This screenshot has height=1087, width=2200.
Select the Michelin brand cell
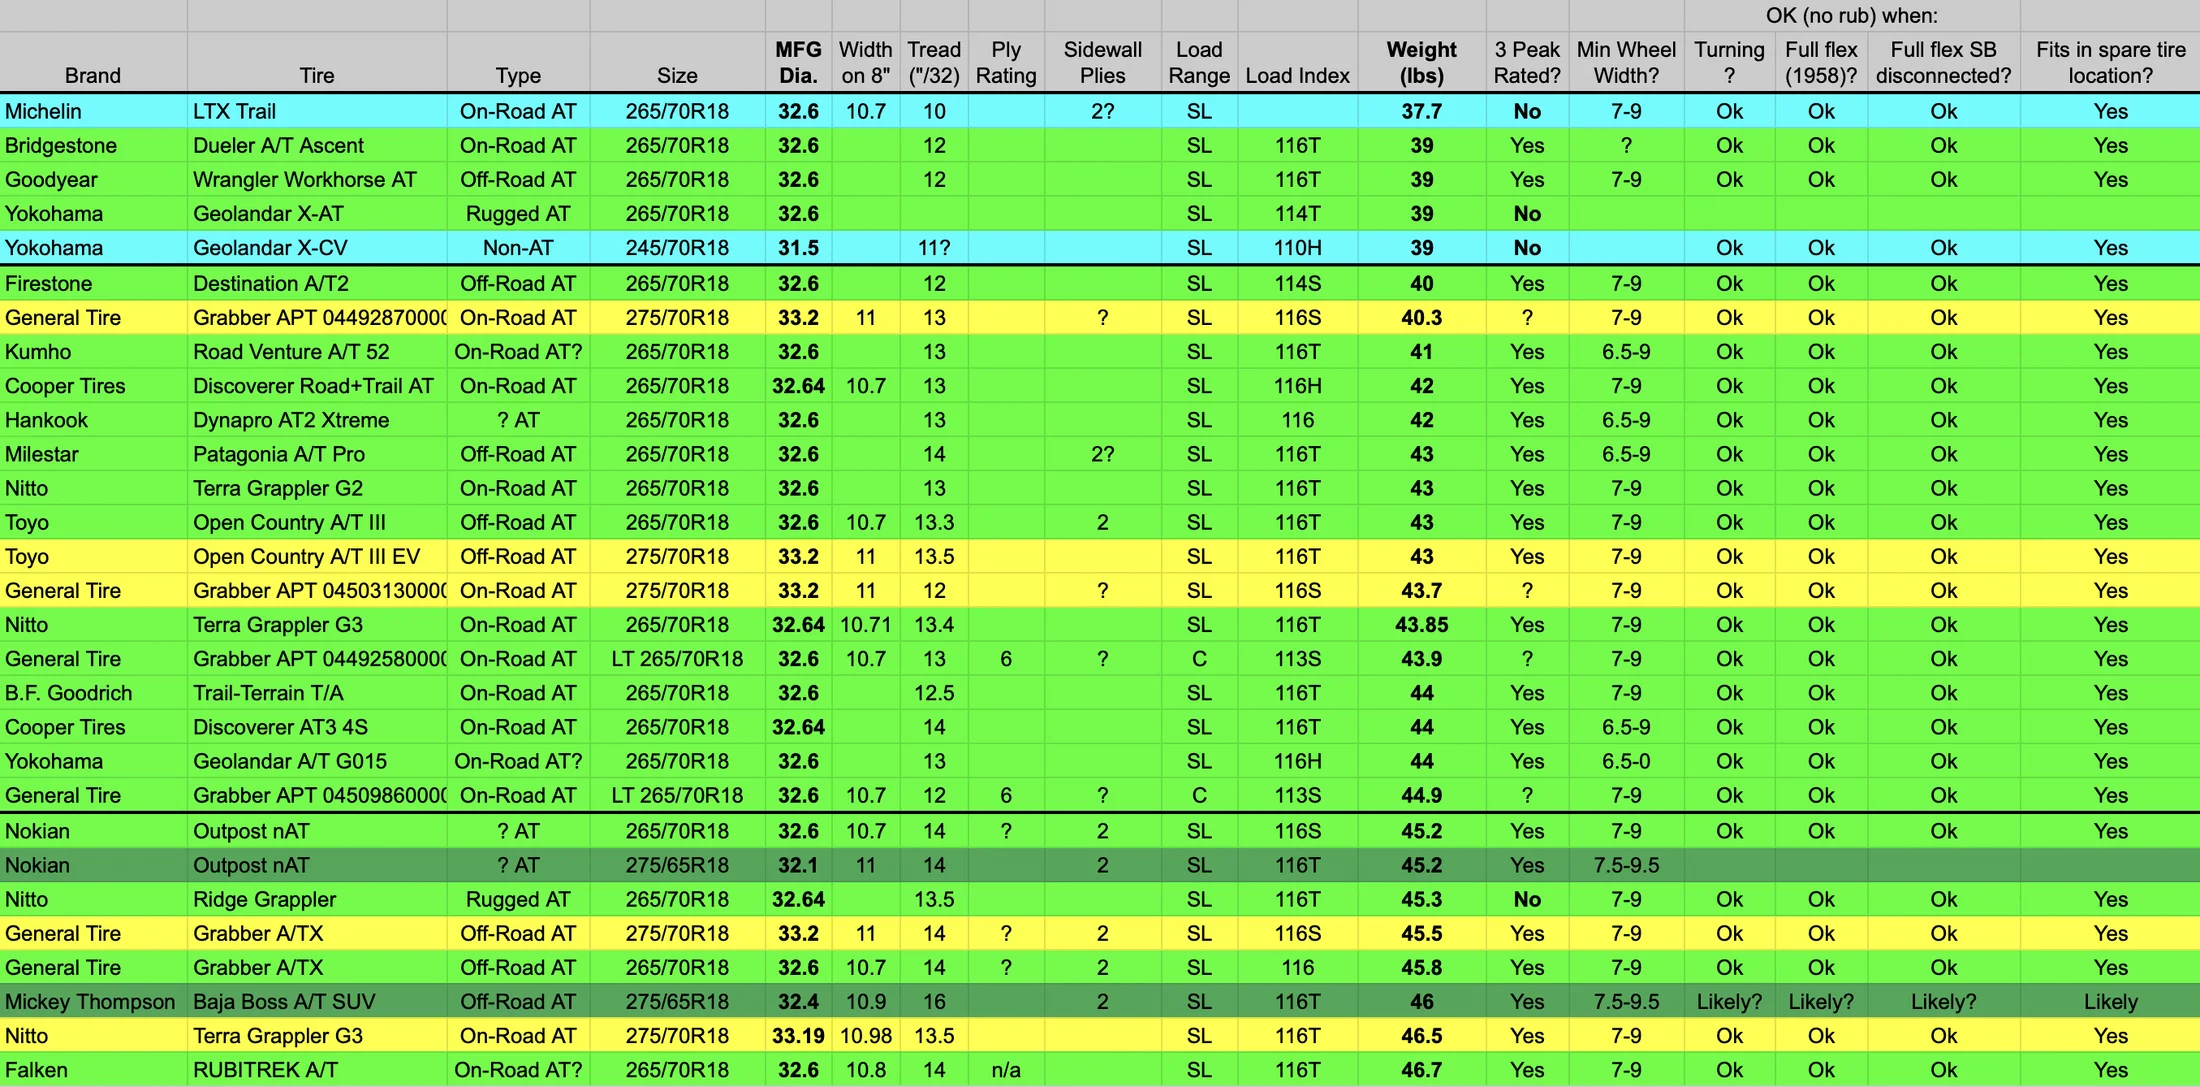click(x=93, y=111)
